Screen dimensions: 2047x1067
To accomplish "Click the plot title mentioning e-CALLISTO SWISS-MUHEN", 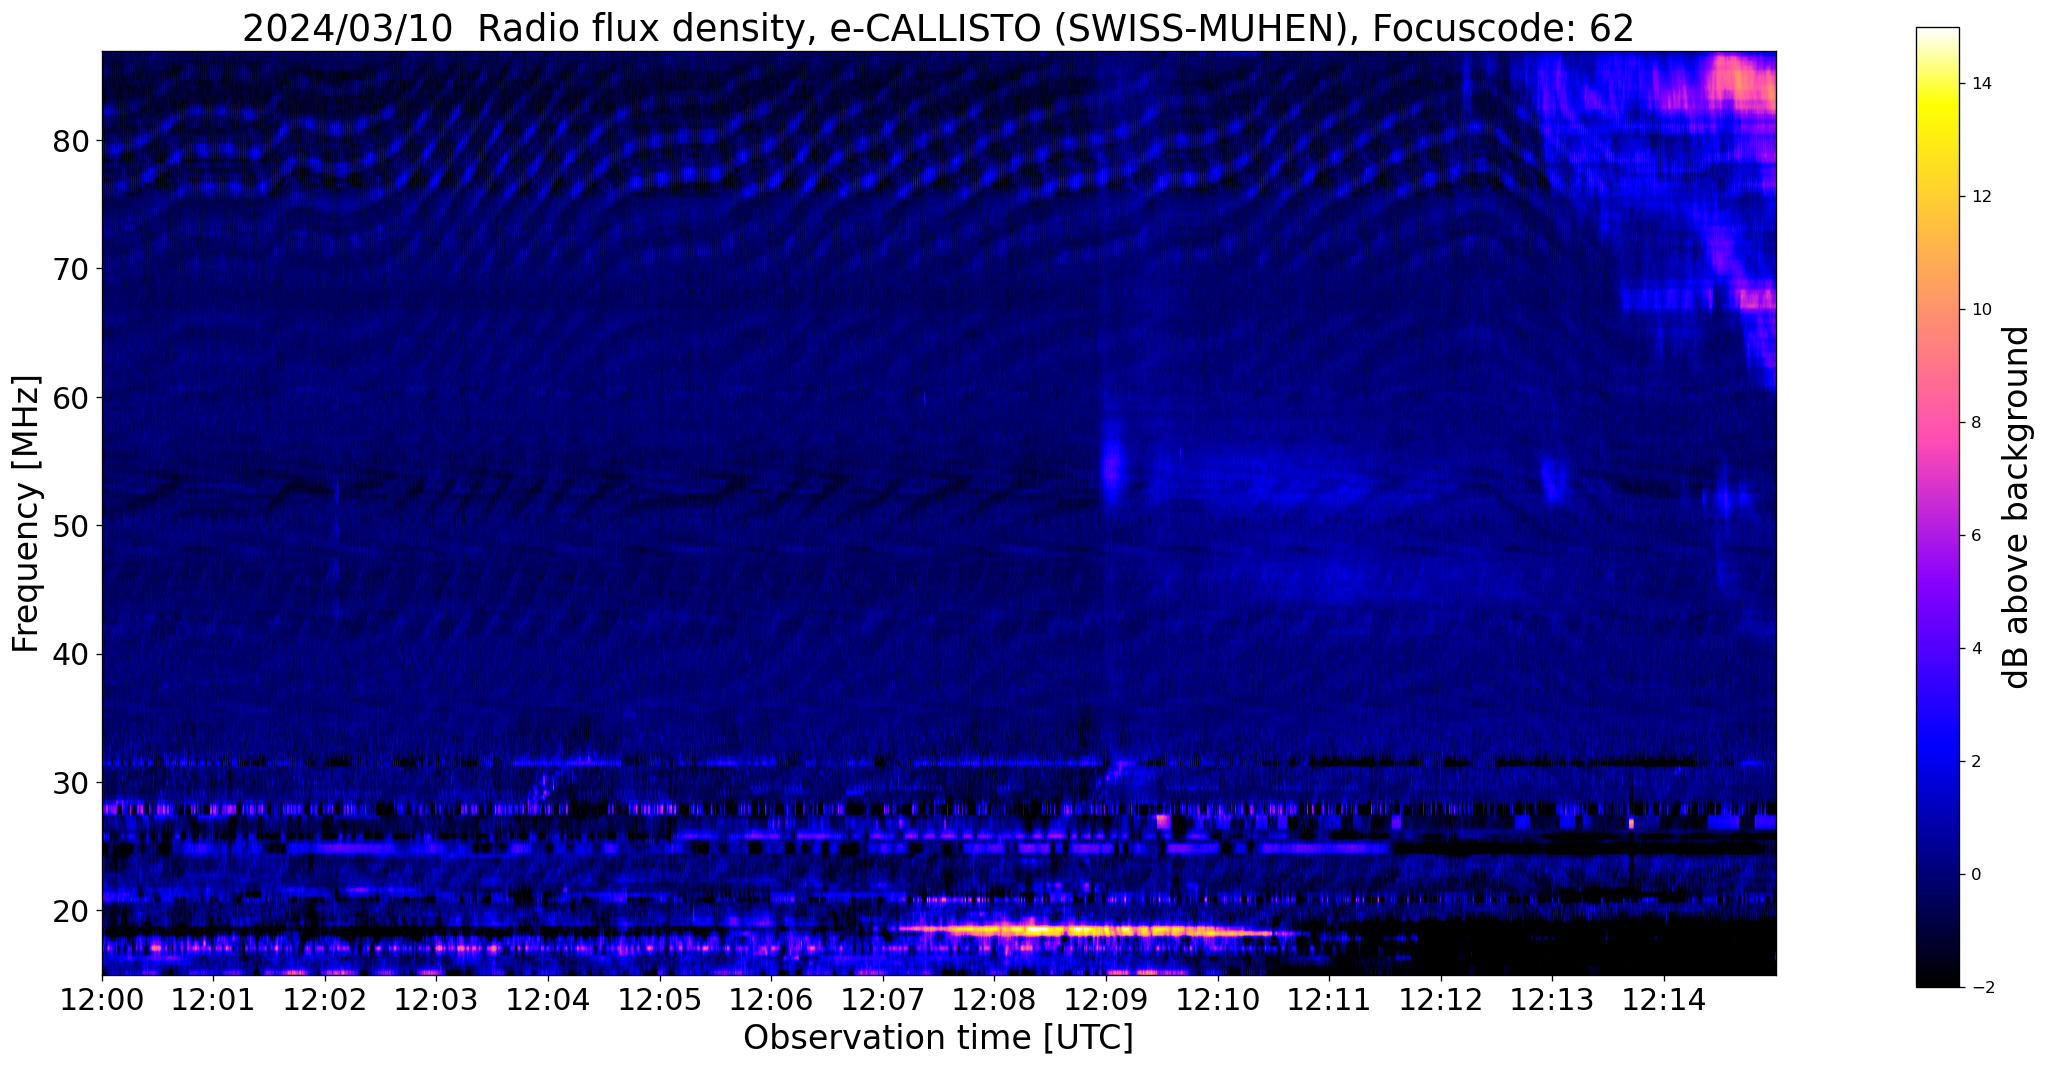I will pos(938,28).
